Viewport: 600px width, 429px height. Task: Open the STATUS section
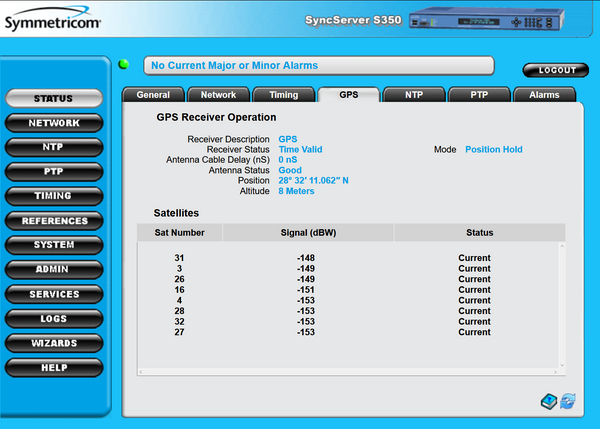[54, 98]
